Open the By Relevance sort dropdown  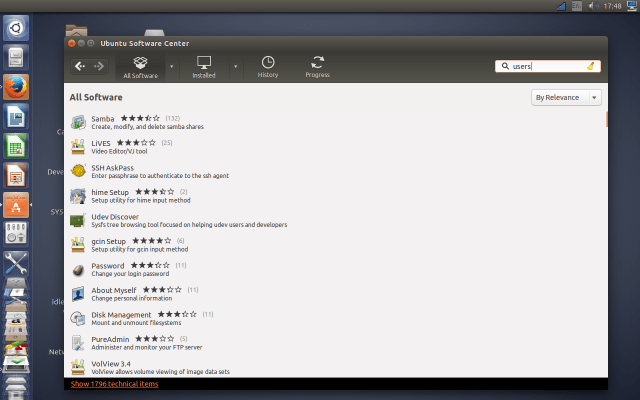[x=566, y=97]
